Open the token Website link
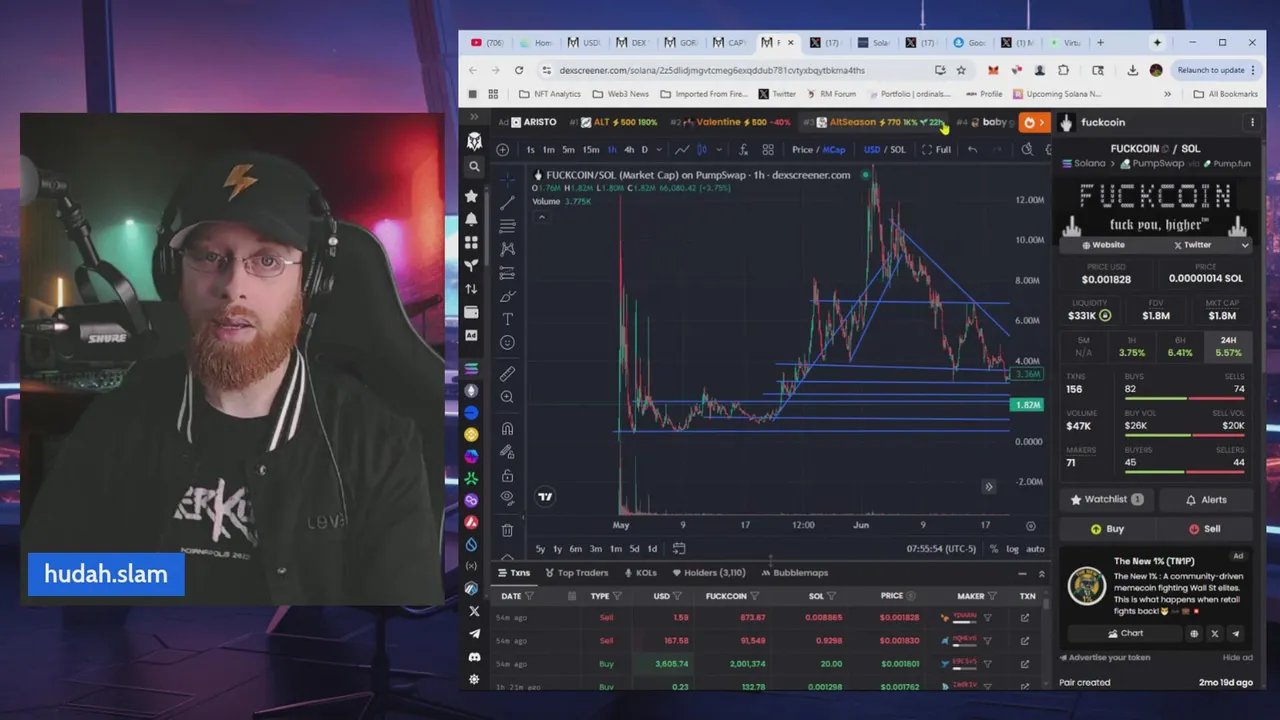This screenshot has height=720, width=1280. pos(1103,245)
